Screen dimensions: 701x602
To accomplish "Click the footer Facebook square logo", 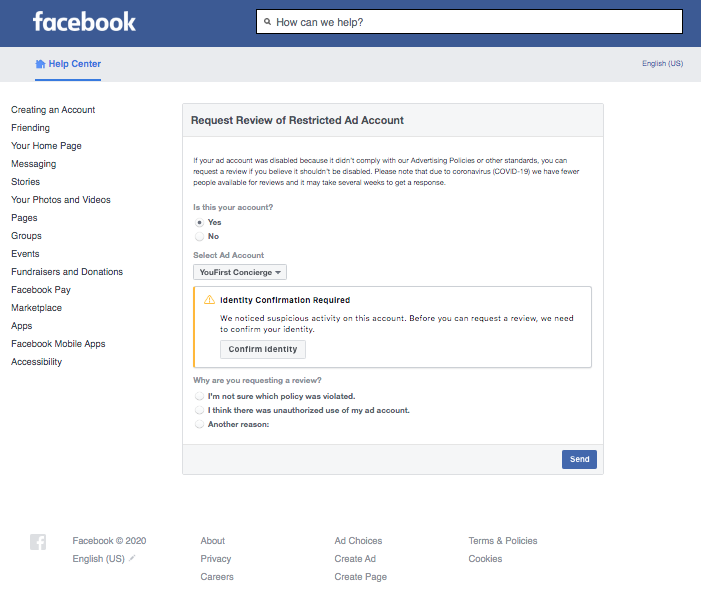I will coord(38,542).
